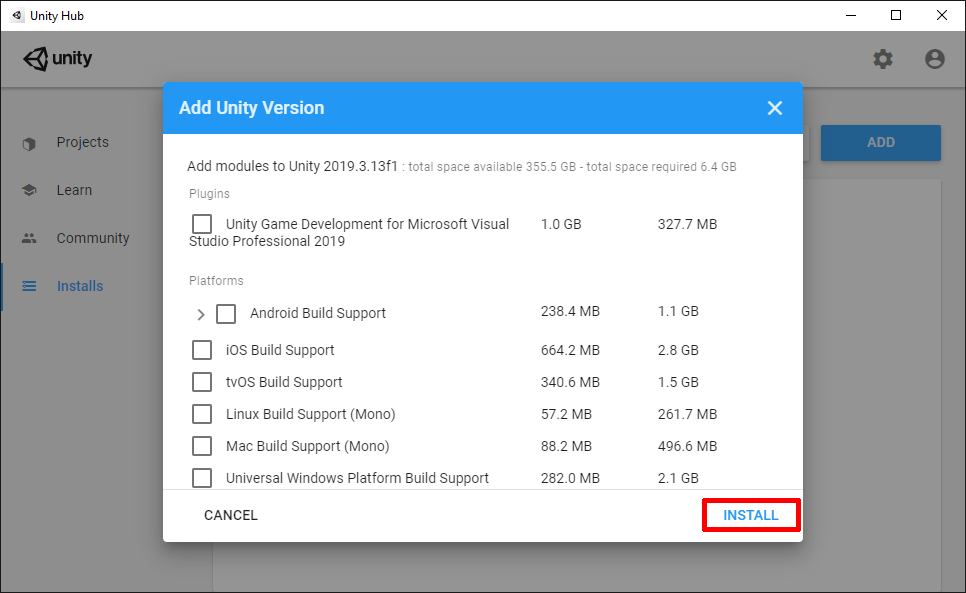Enable Android Build Support
This screenshot has width=966, height=593.
point(226,314)
